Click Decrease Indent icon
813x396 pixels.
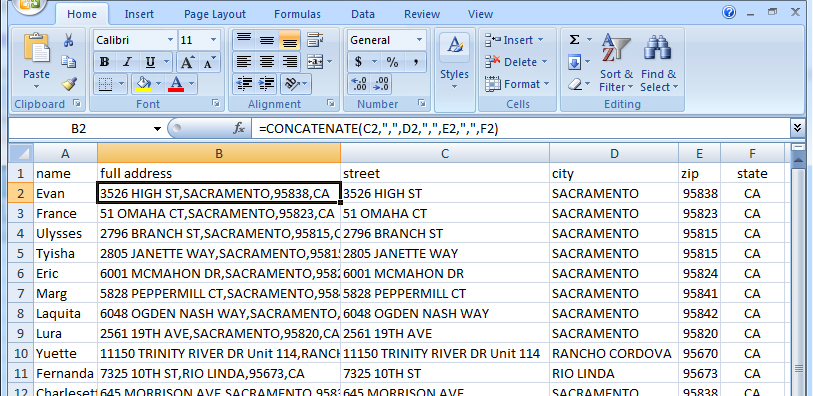point(244,83)
